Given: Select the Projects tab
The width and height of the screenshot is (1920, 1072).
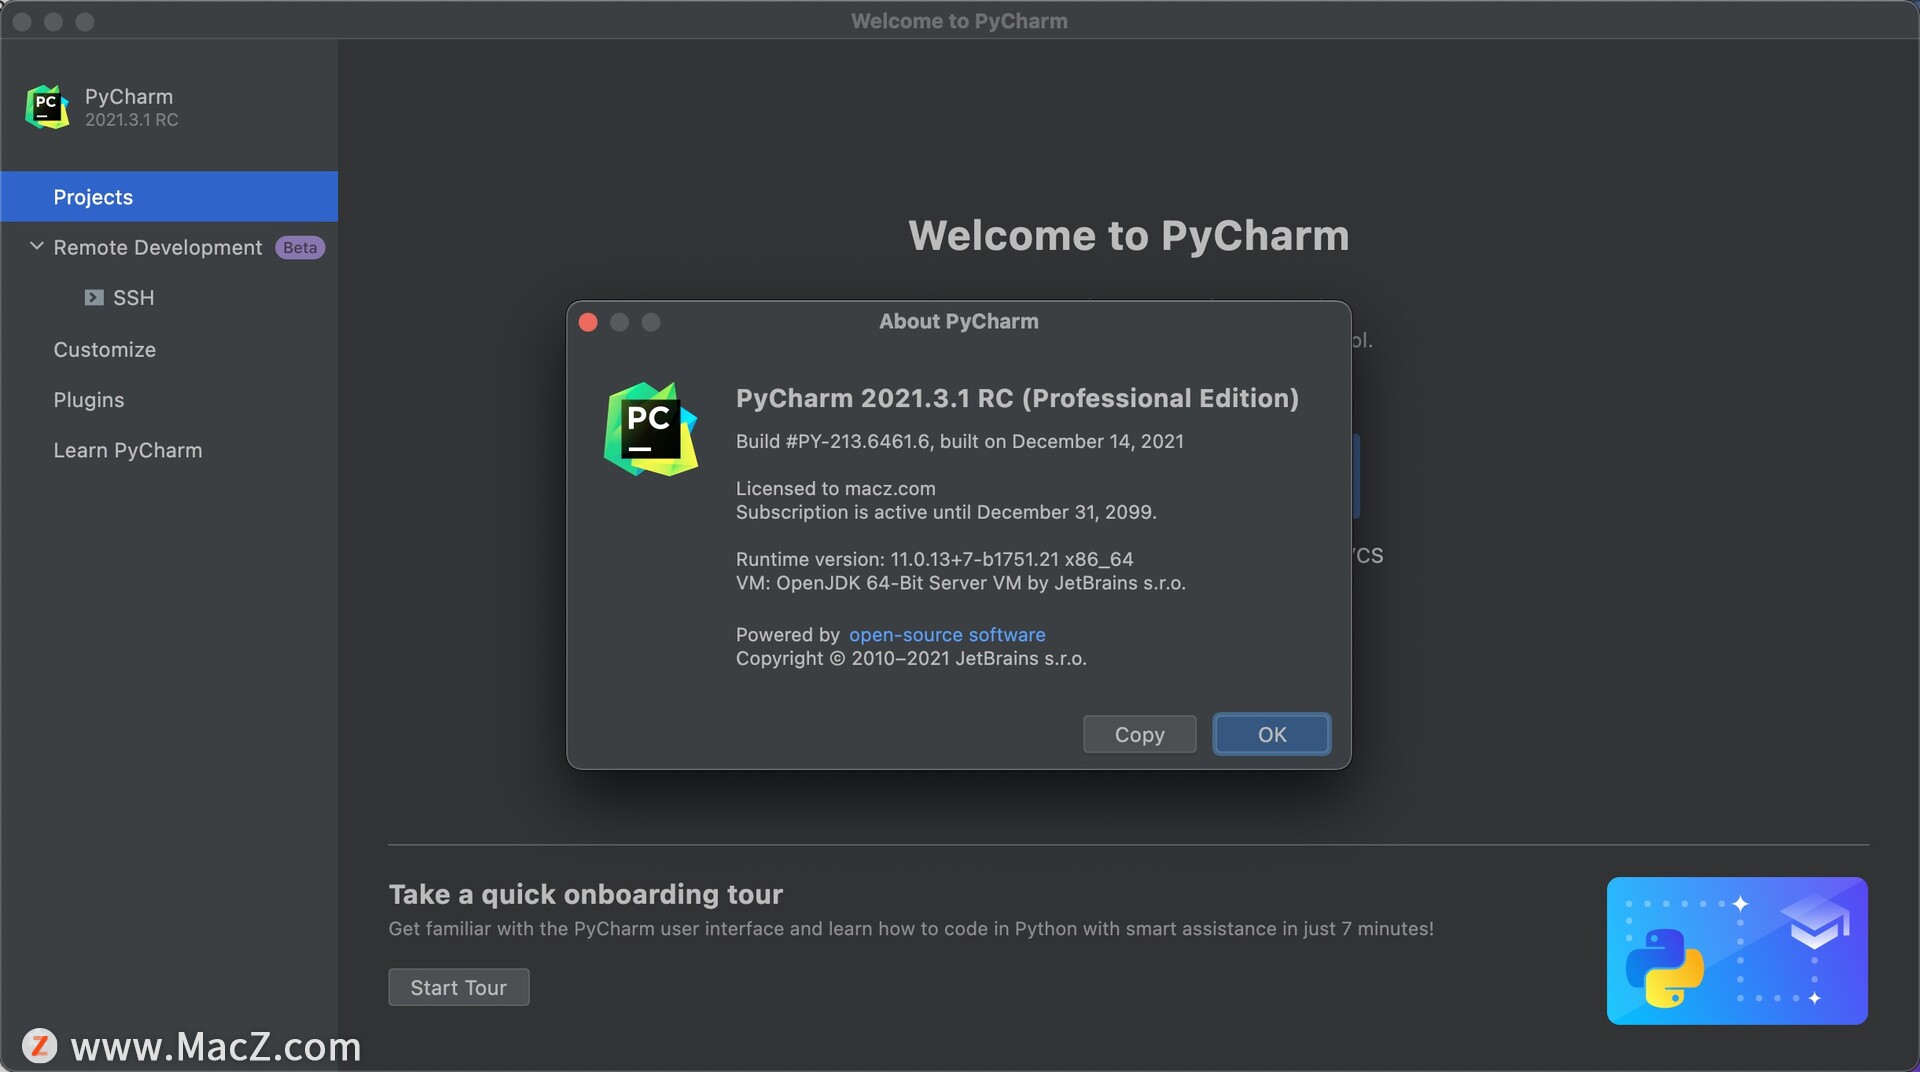Looking at the screenshot, I should (169, 197).
